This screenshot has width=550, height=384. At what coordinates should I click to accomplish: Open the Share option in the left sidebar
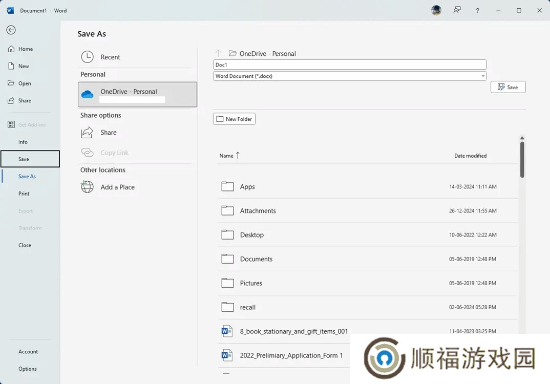click(x=20, y=101)
